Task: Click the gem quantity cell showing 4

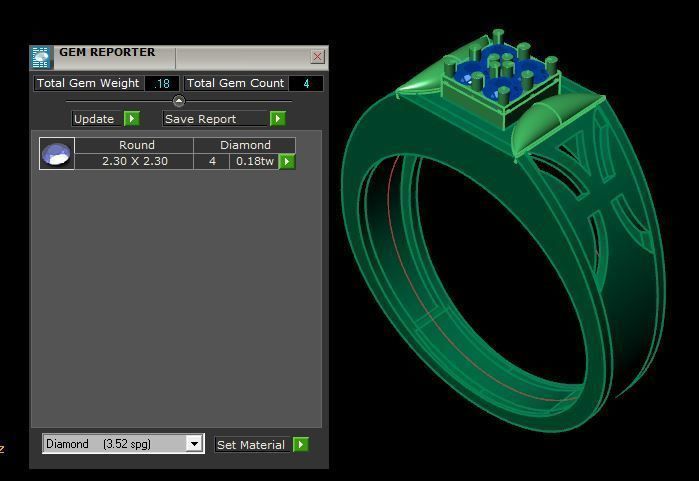Action: coord(212,161)
